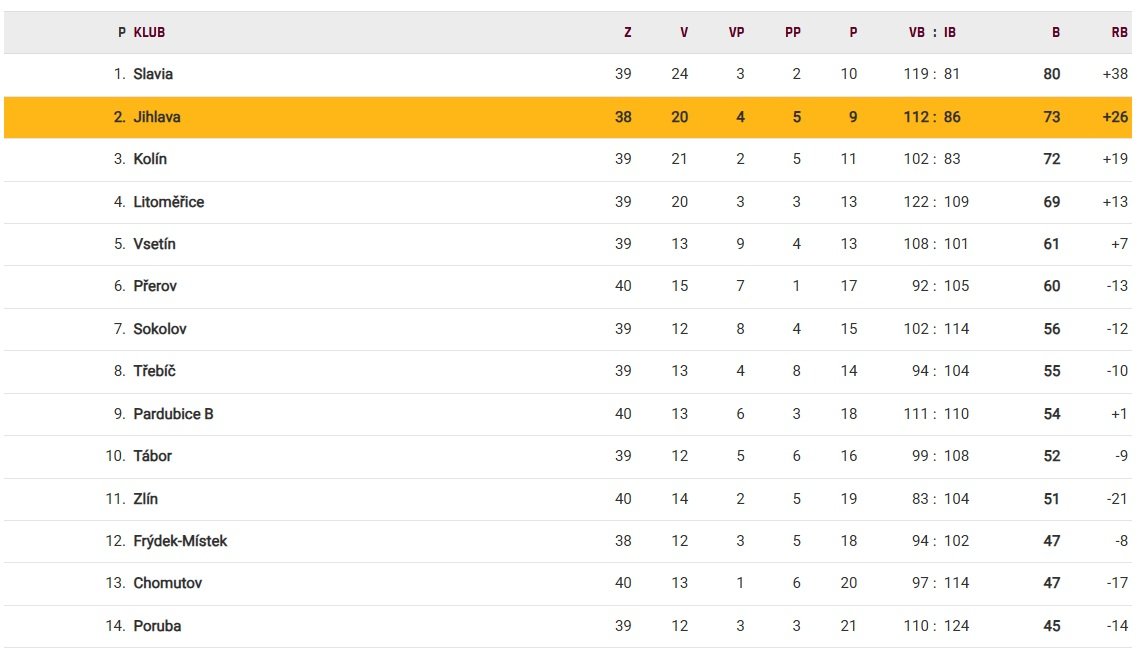Screen dimensions: 1148x656
Task: Select the PP column header
Action: [x=793, y=32]
